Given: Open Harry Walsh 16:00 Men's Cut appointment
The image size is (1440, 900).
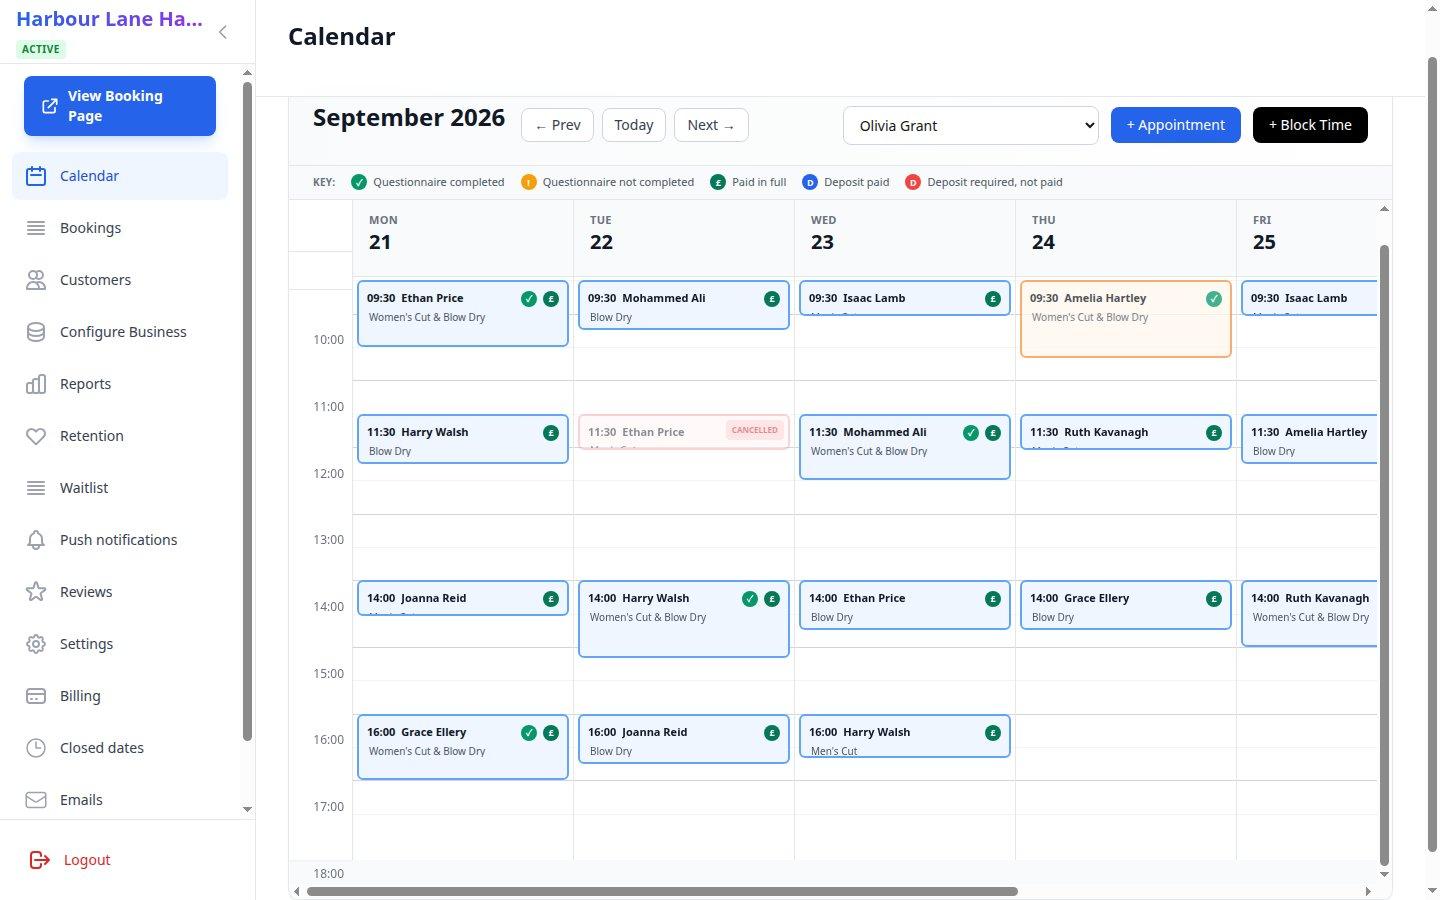Looking at the screenshot, I should coord(905,736).
